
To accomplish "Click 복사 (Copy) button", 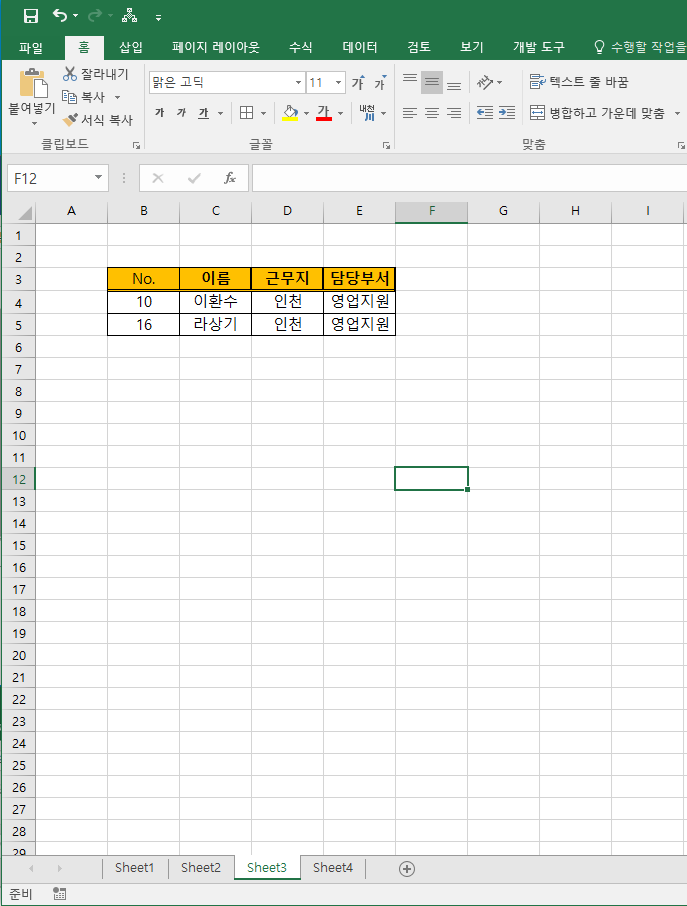I will [84, 97].
